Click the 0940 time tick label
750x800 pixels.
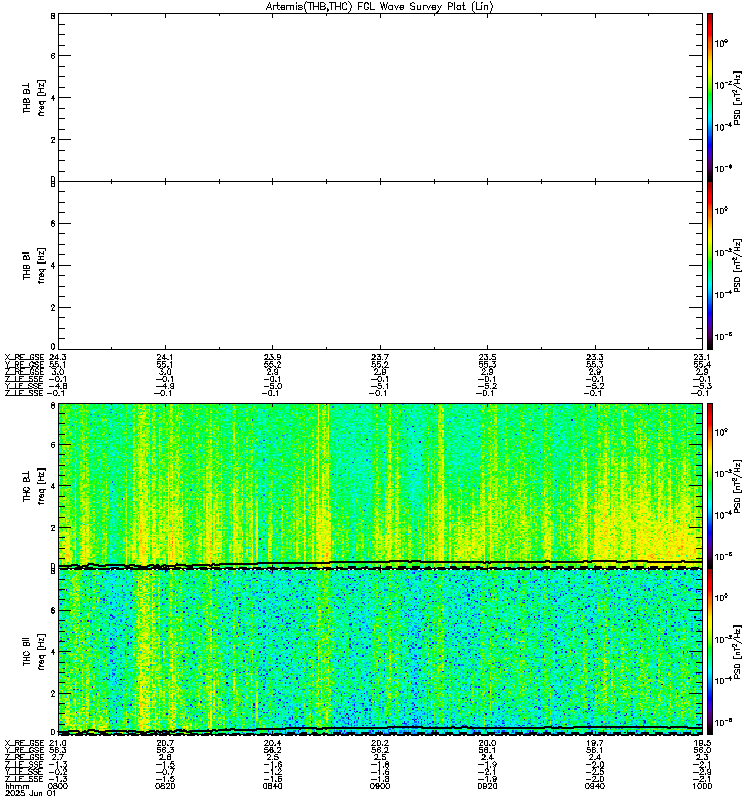pos(594,786)
